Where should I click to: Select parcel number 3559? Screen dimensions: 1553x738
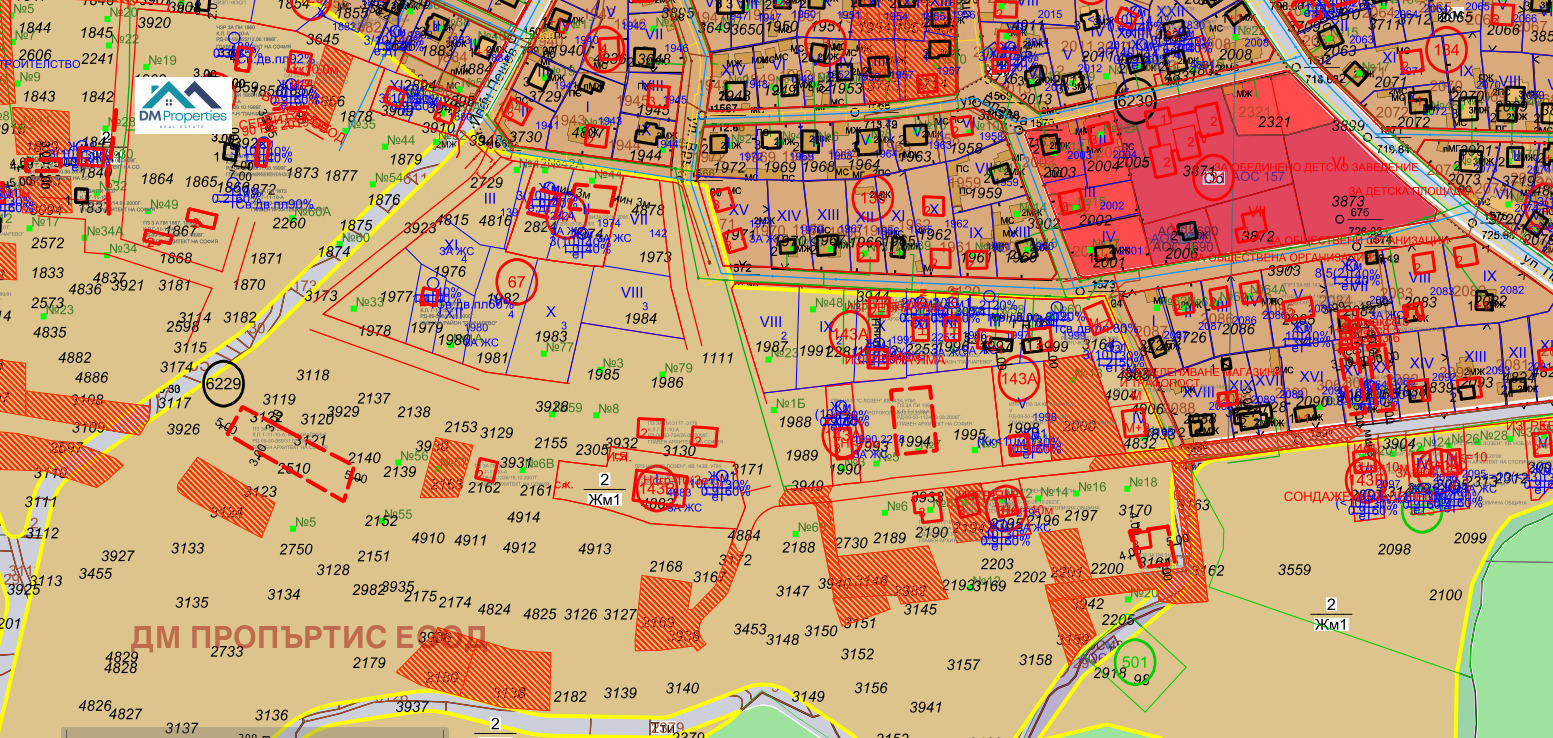pyautogui.click(x=1294, y=570)
